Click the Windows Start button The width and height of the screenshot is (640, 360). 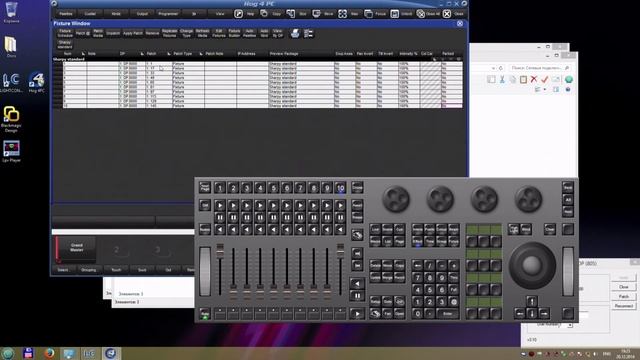click(x=7, y=353)
